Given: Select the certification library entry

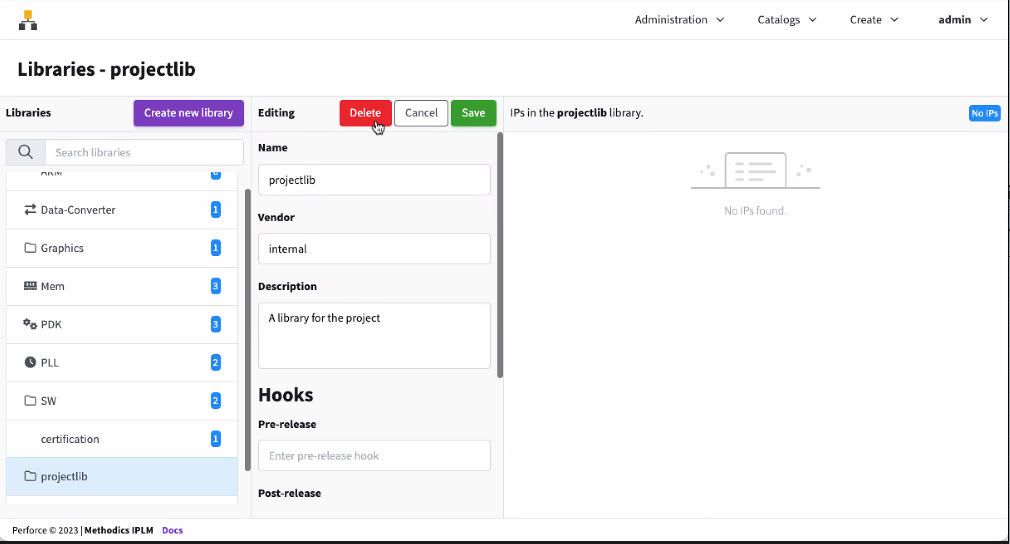Looking at the screenshot, I should tap(70, 439).
